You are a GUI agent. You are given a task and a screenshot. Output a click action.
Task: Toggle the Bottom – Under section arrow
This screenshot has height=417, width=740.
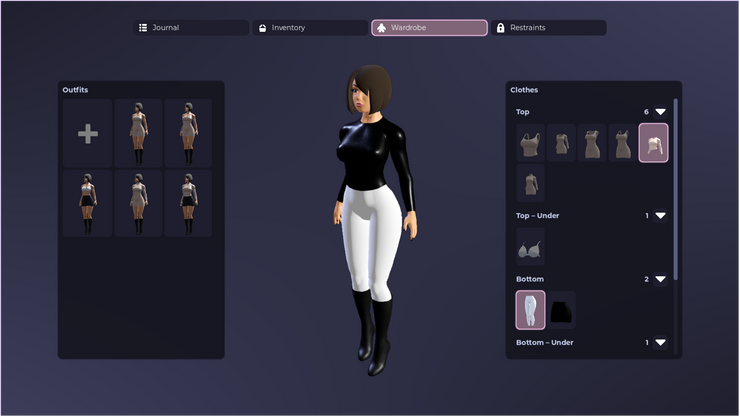click(660, 342)
